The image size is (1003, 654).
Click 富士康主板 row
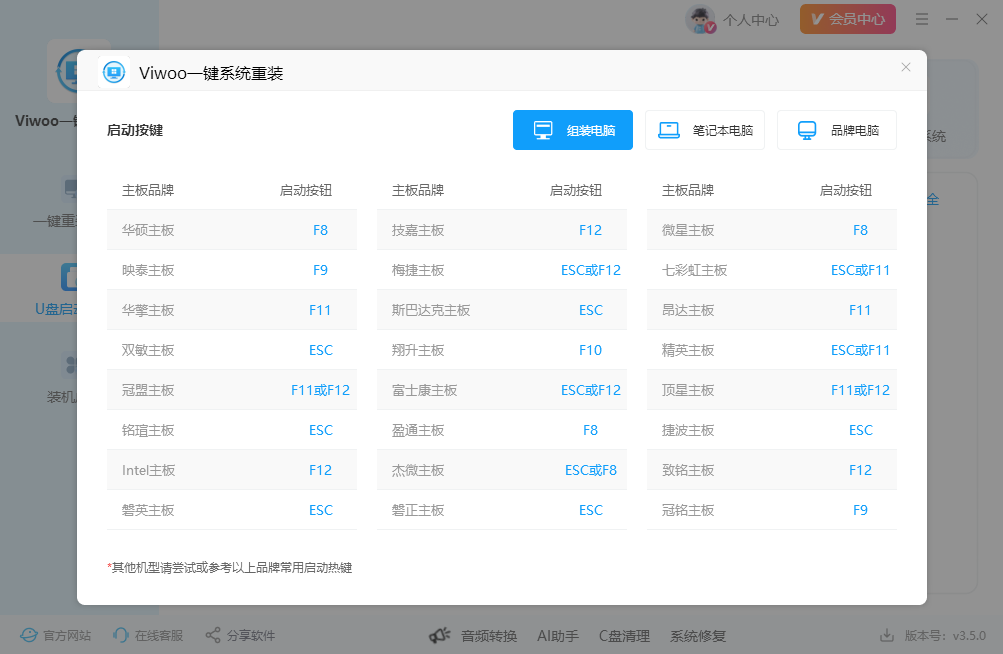[x=502, y=390]
